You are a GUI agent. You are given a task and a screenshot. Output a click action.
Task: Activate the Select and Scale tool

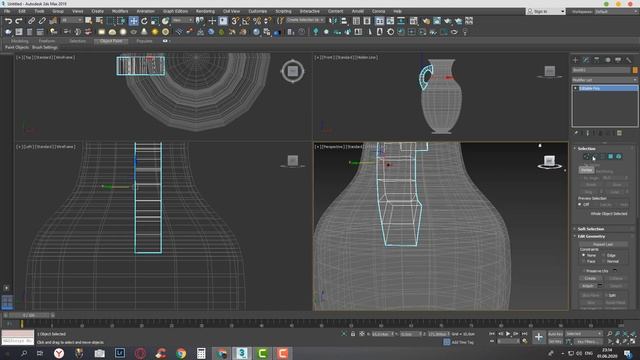pyautogui.click(x=155, y=21)
